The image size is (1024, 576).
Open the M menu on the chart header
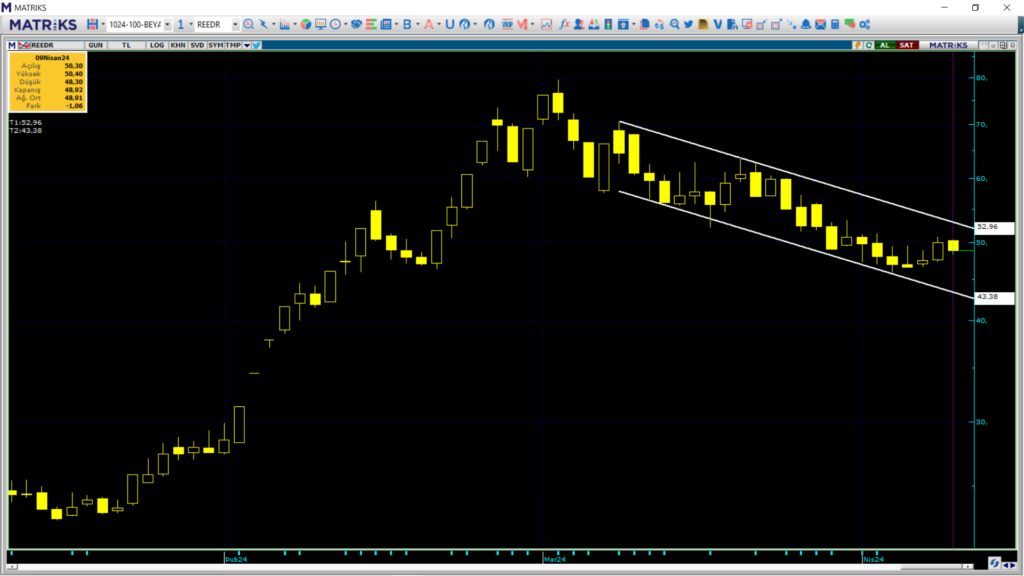(10, 44)
